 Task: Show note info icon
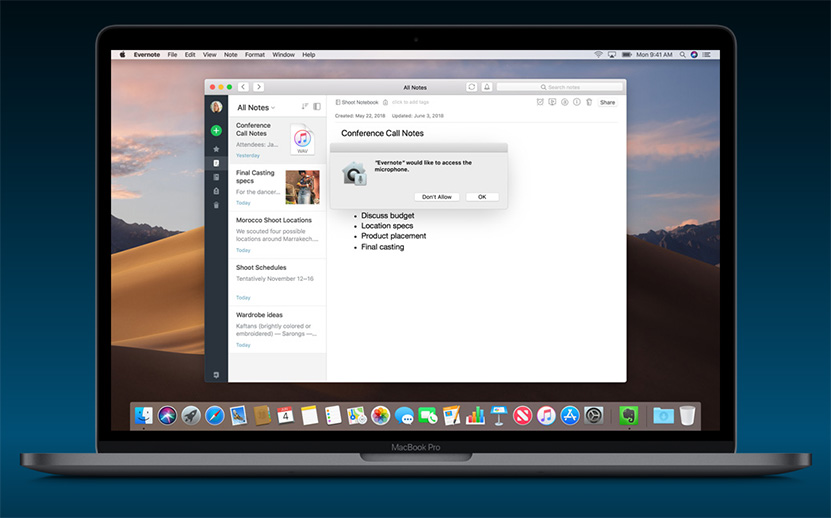click(577, 102)
